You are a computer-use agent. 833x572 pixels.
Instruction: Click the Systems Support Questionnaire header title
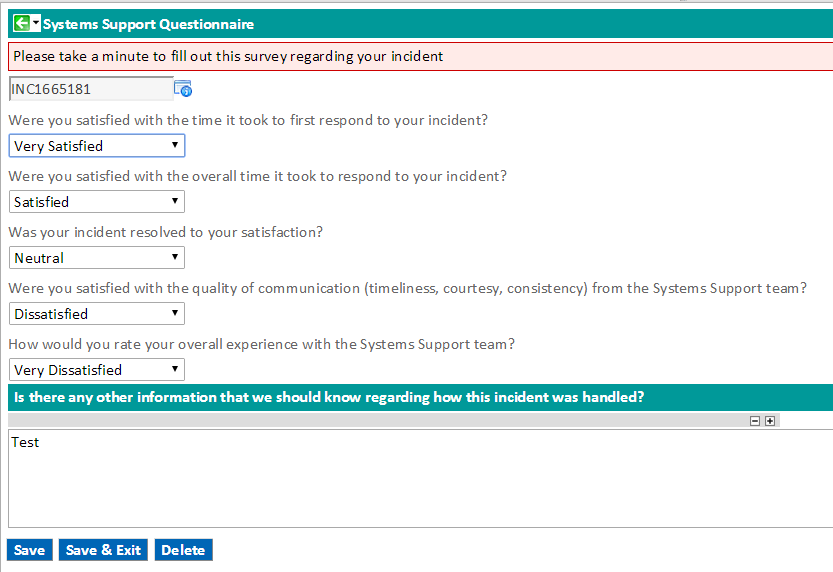tap(148, 24)
